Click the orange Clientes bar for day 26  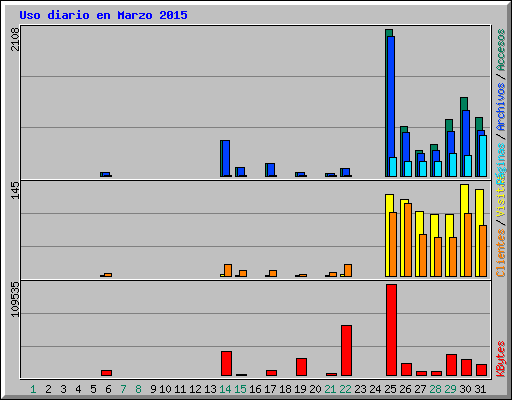408,240
